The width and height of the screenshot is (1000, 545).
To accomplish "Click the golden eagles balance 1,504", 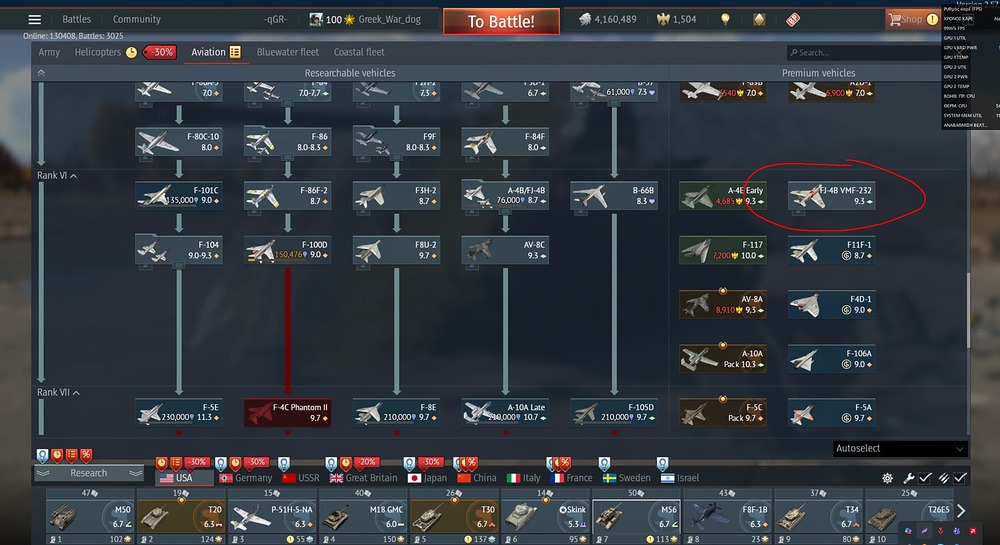I will (677, 19).
